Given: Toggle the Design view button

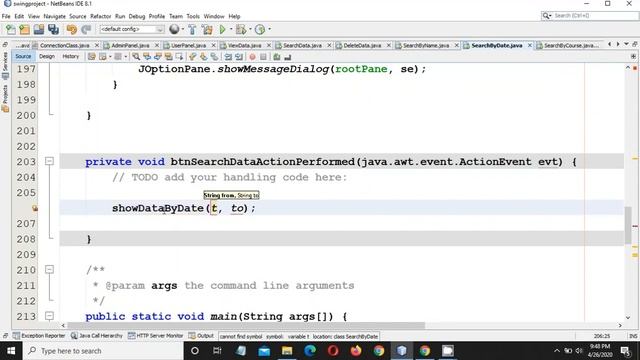Looking at the screenshot, I should pyautogui.click(x=47, y=56).
